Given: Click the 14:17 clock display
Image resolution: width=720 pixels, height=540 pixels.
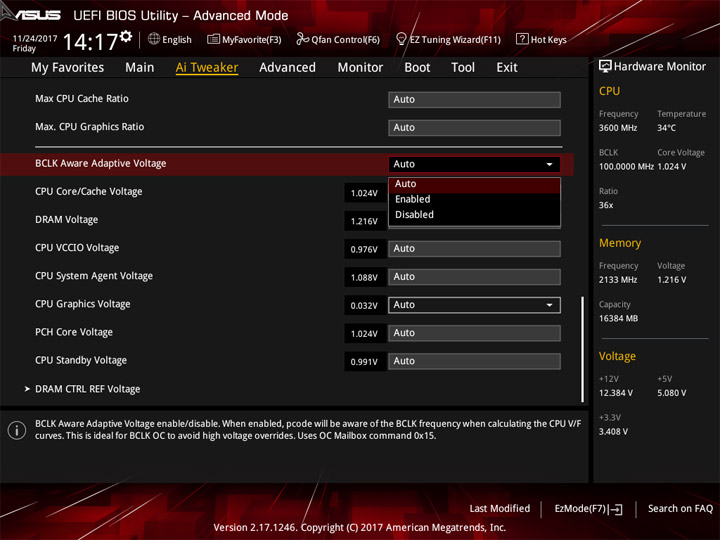Looking at the screenshot, I should click(x=90, y=42).
